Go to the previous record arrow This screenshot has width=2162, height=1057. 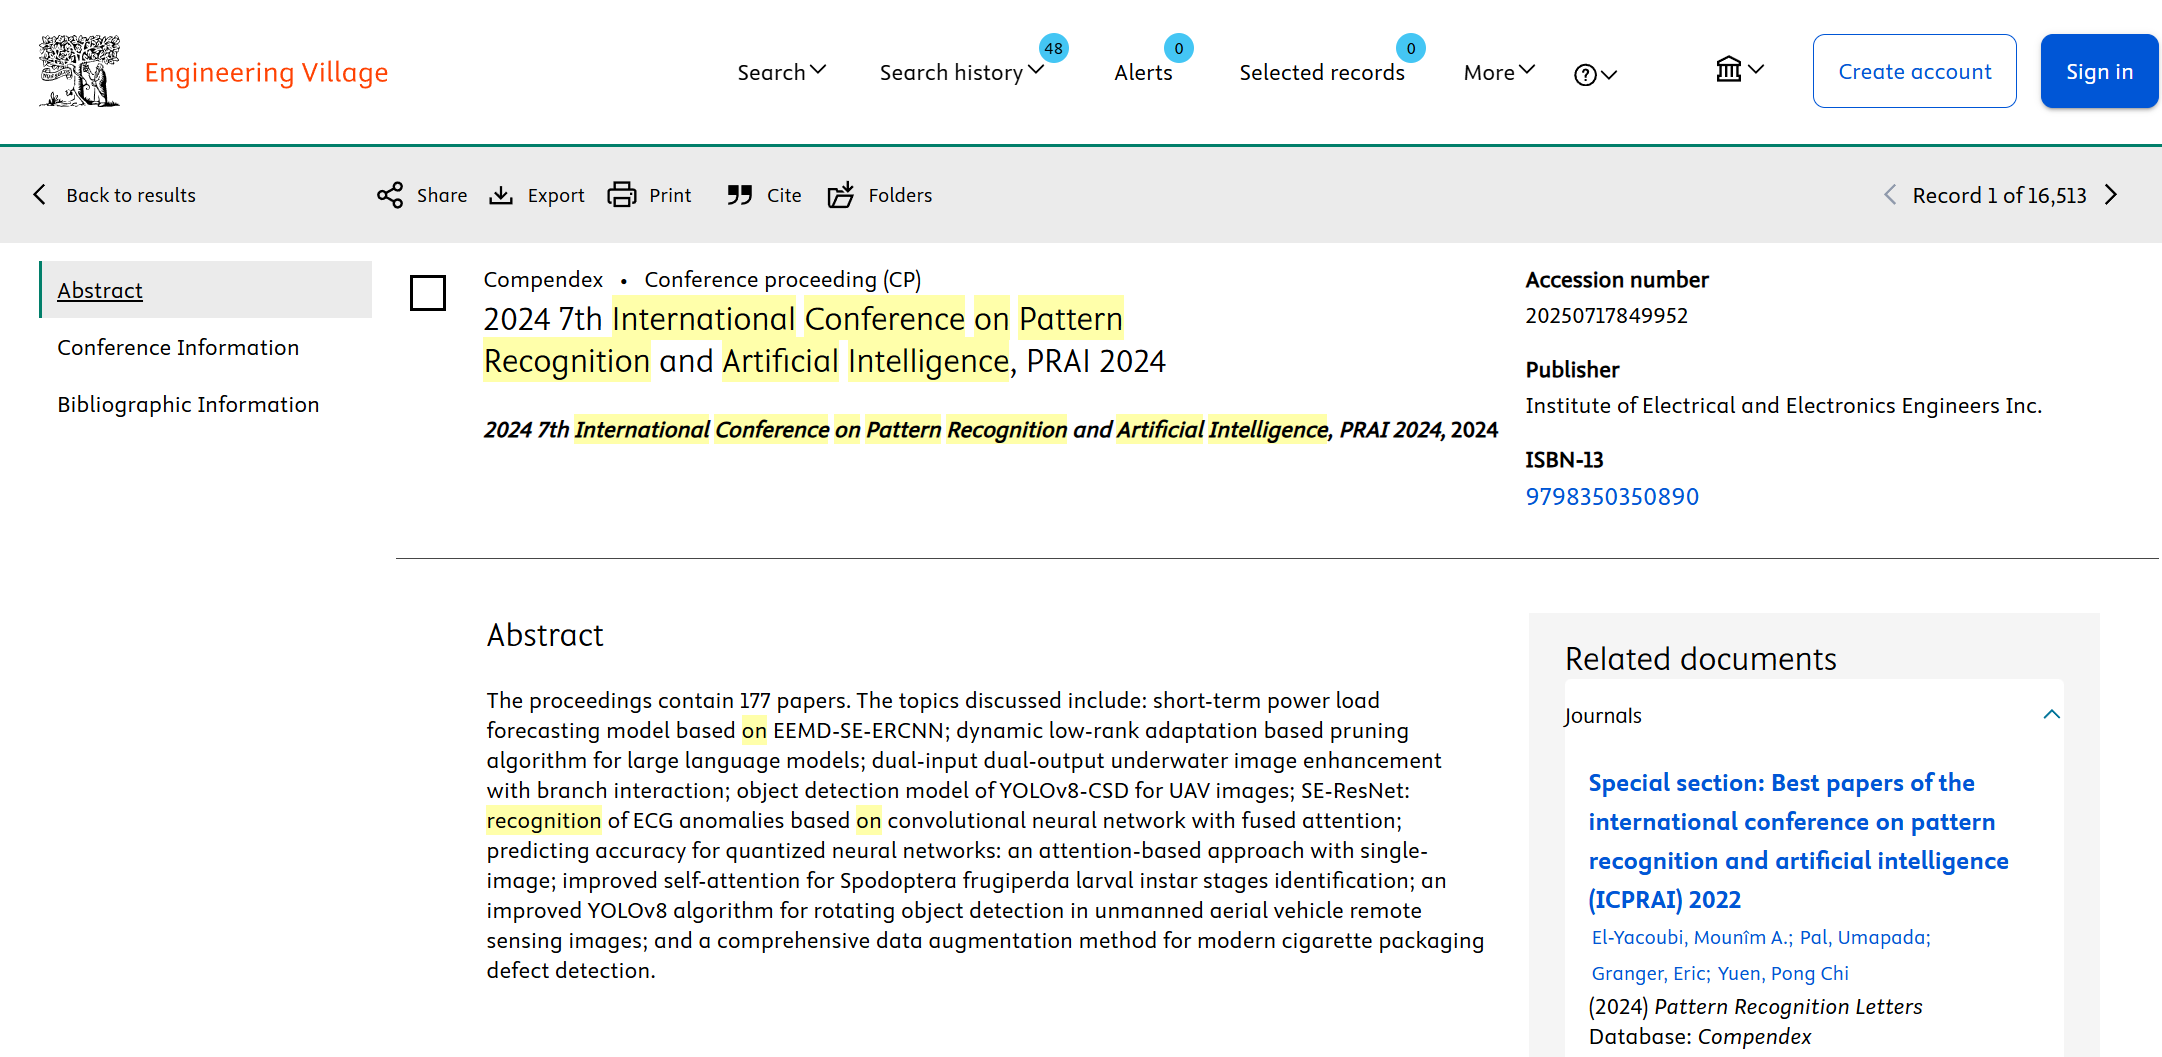[x=1890, y=195]
